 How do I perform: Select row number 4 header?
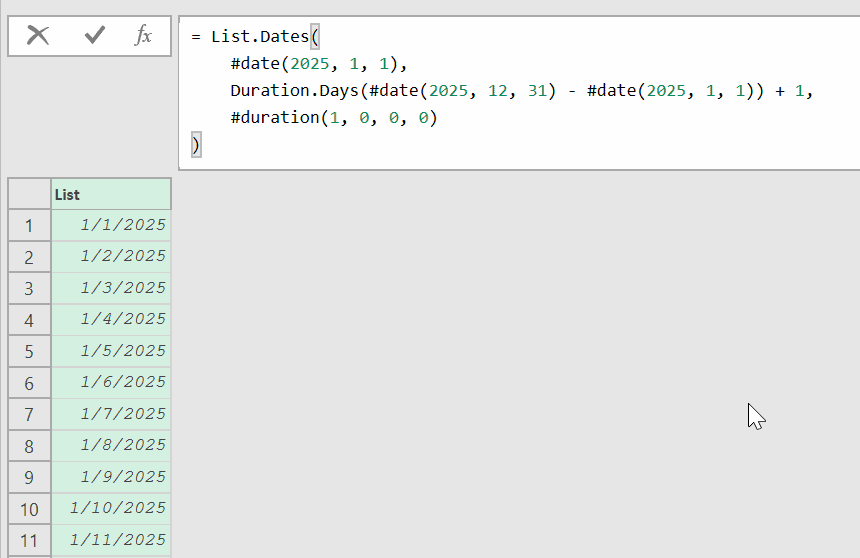click(x=29, y=320)
